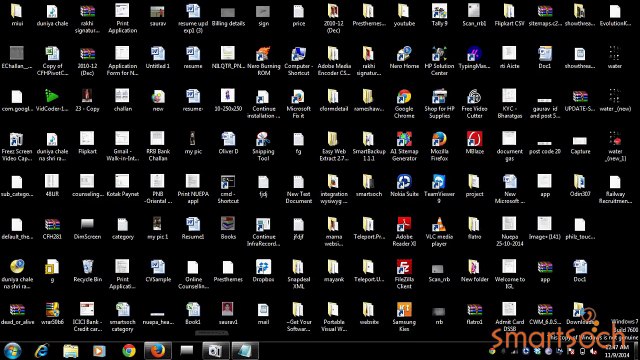Select the CFH281 archive icon
The width and height of the screenshot is (640, 360).
52,228
